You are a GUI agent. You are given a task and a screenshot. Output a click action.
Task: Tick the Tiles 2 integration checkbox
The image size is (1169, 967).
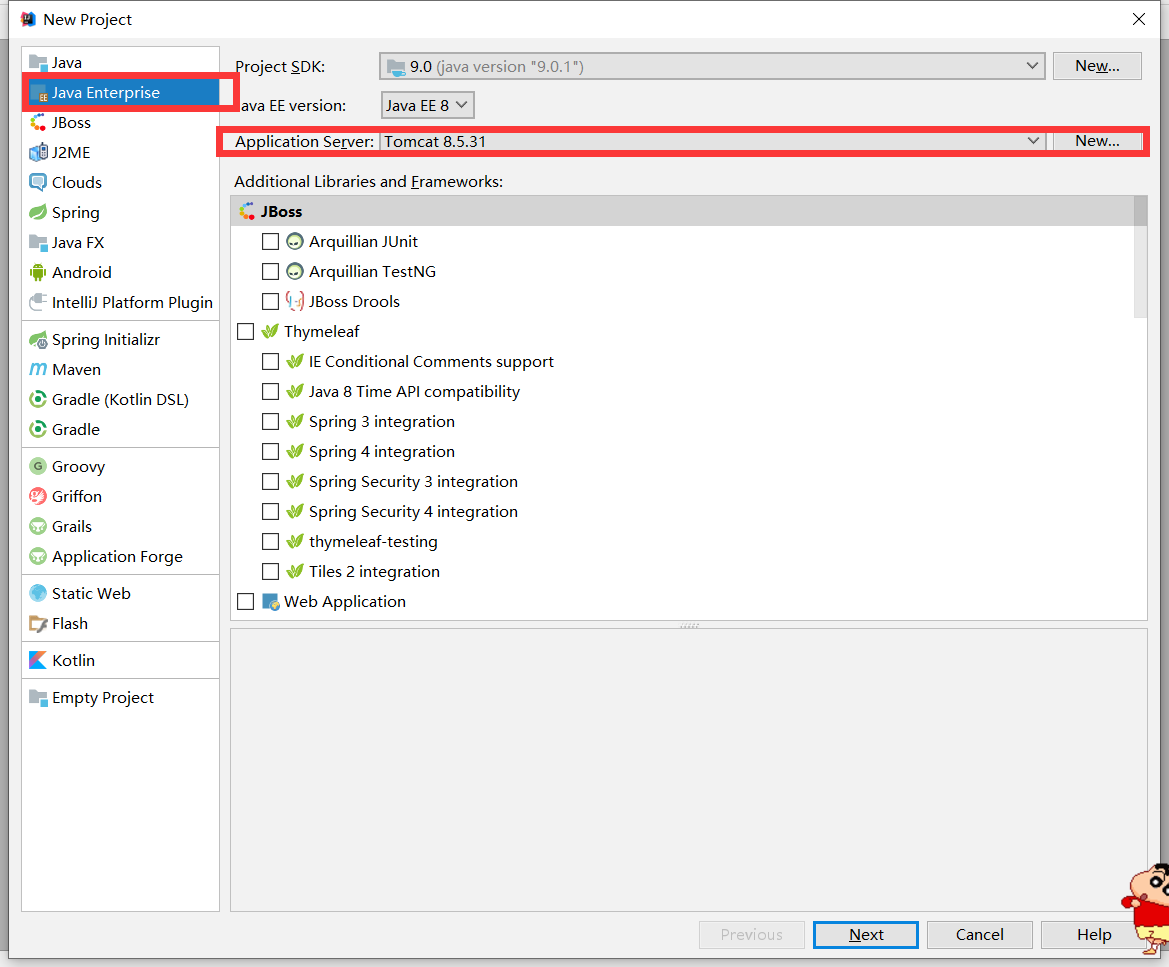(x=271, y=572)
